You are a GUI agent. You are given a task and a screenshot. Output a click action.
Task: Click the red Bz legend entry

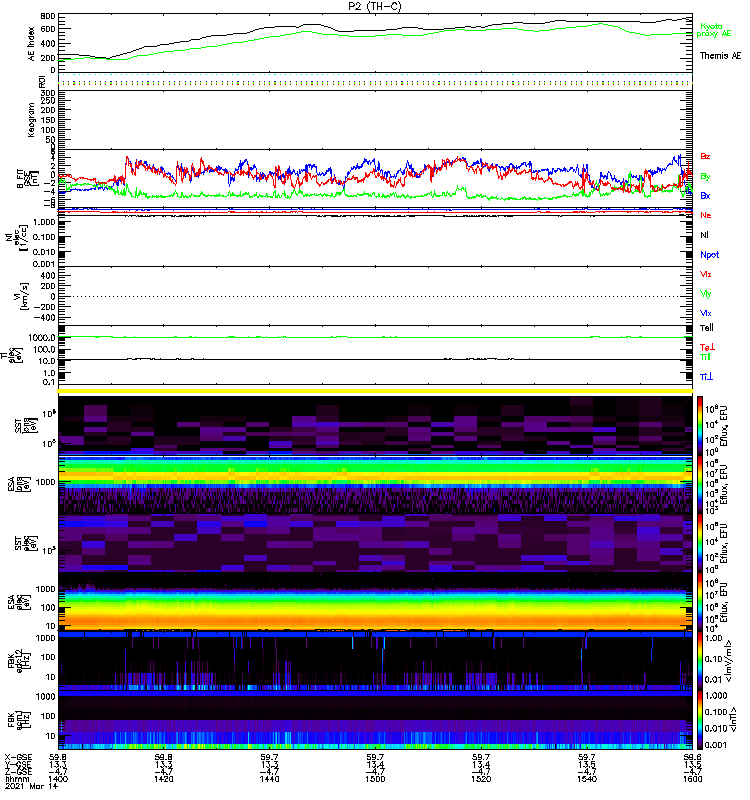click(705, 157)
